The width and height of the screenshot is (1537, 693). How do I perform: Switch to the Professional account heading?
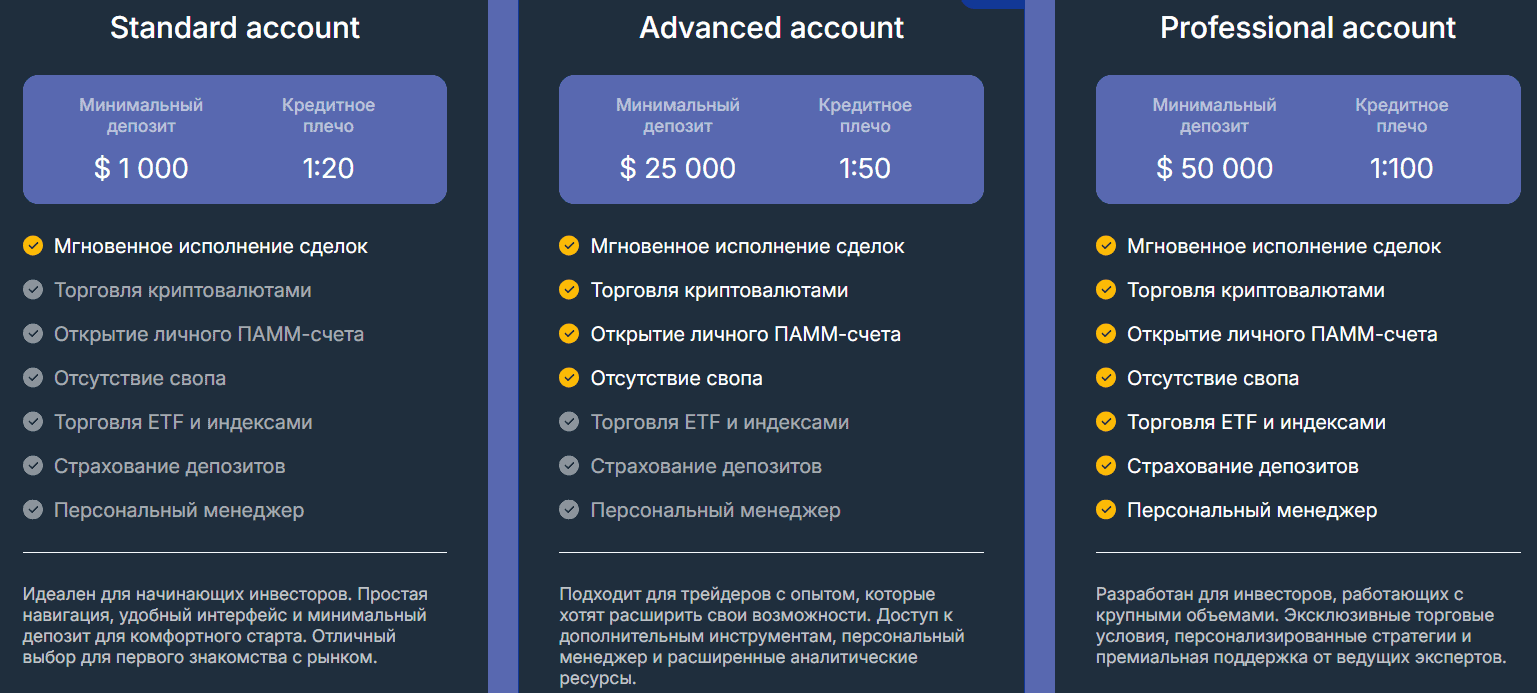coord(1307,27)
